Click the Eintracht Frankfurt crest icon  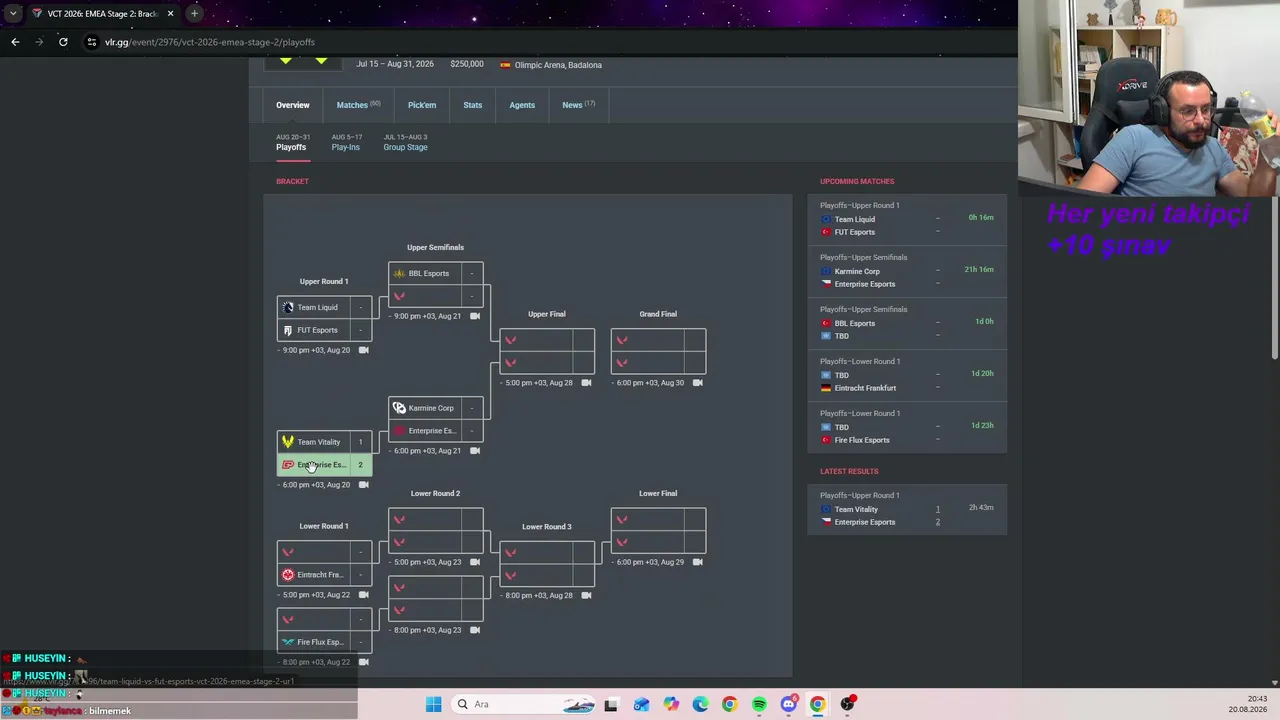click(288, 575)
